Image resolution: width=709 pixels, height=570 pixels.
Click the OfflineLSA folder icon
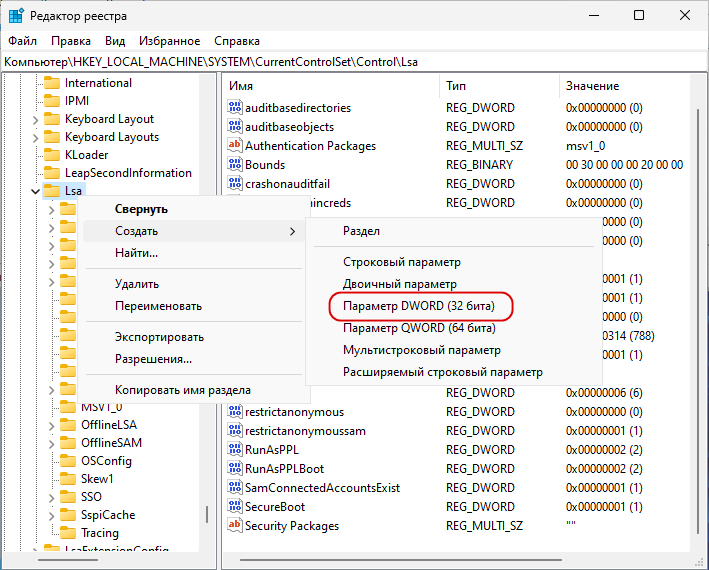68,425
